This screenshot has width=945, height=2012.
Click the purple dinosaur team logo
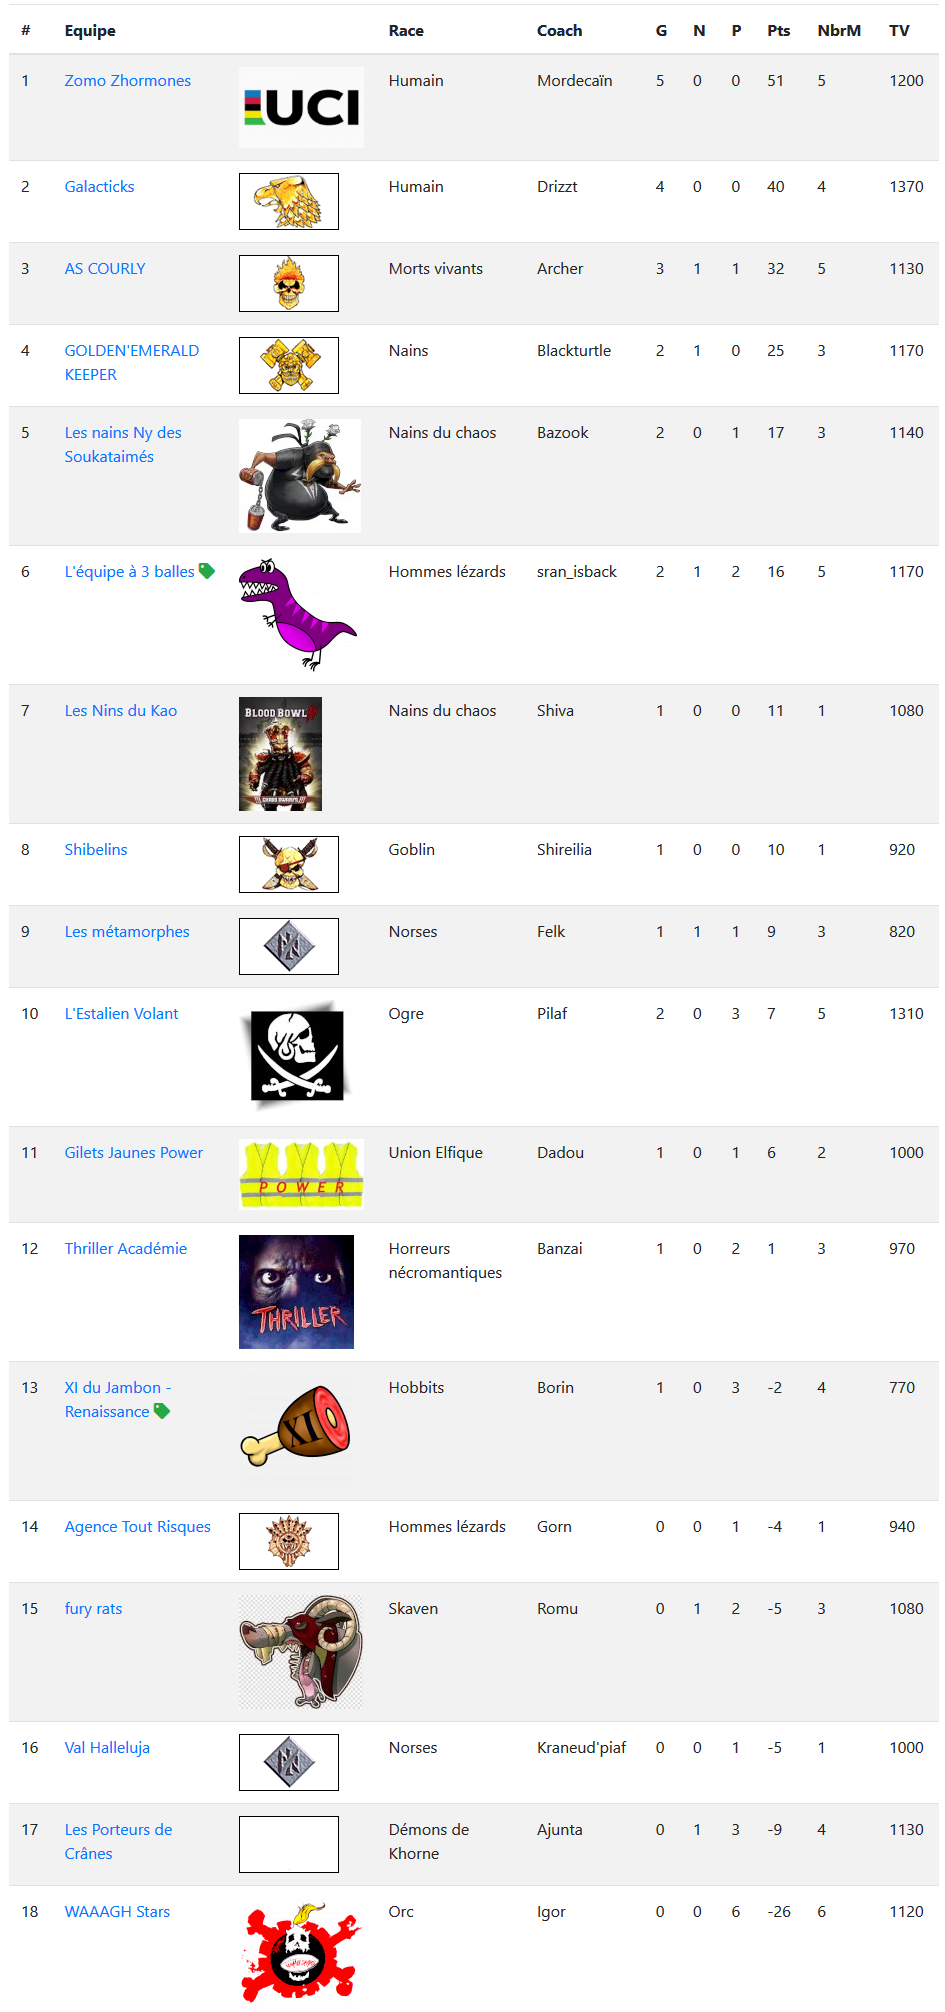coord(298,614)
